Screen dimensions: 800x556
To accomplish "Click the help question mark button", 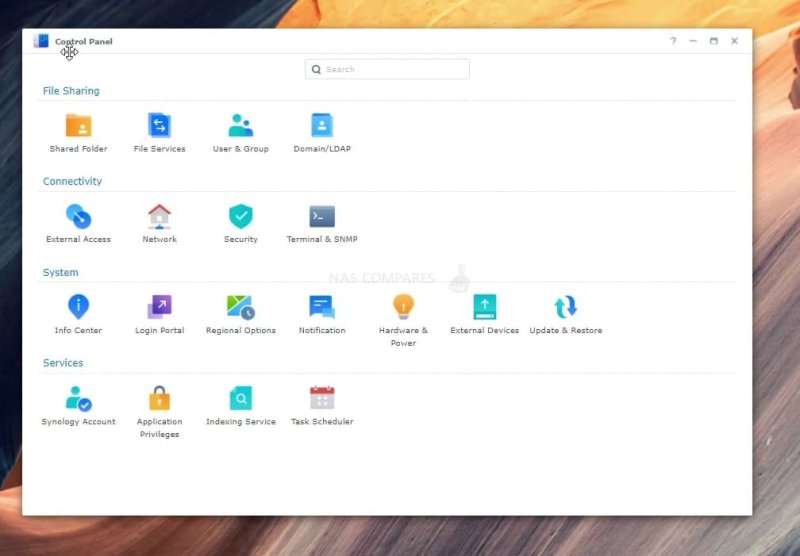I will (673, 41).
